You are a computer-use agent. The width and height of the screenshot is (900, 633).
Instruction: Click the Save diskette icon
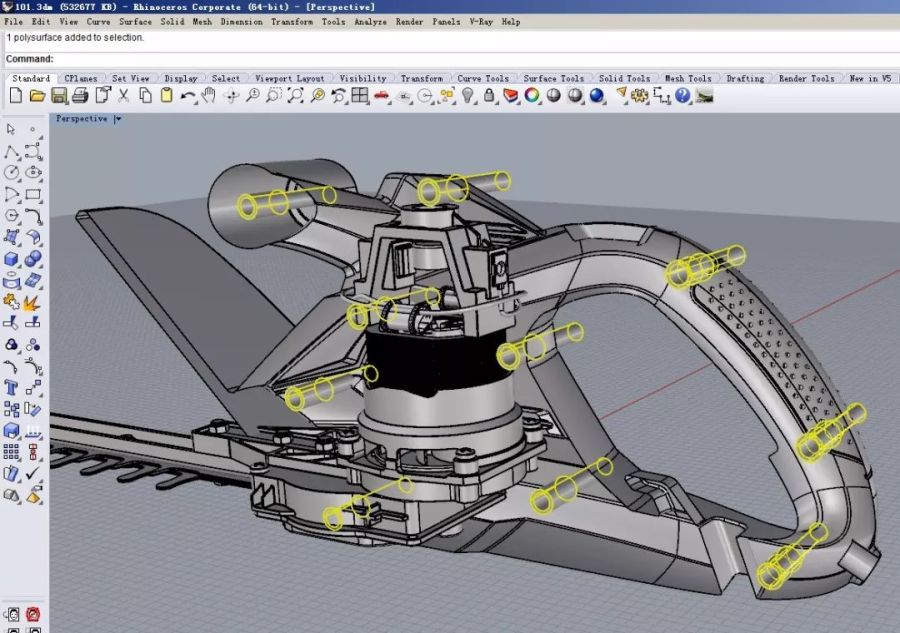(x=59, y=96)
